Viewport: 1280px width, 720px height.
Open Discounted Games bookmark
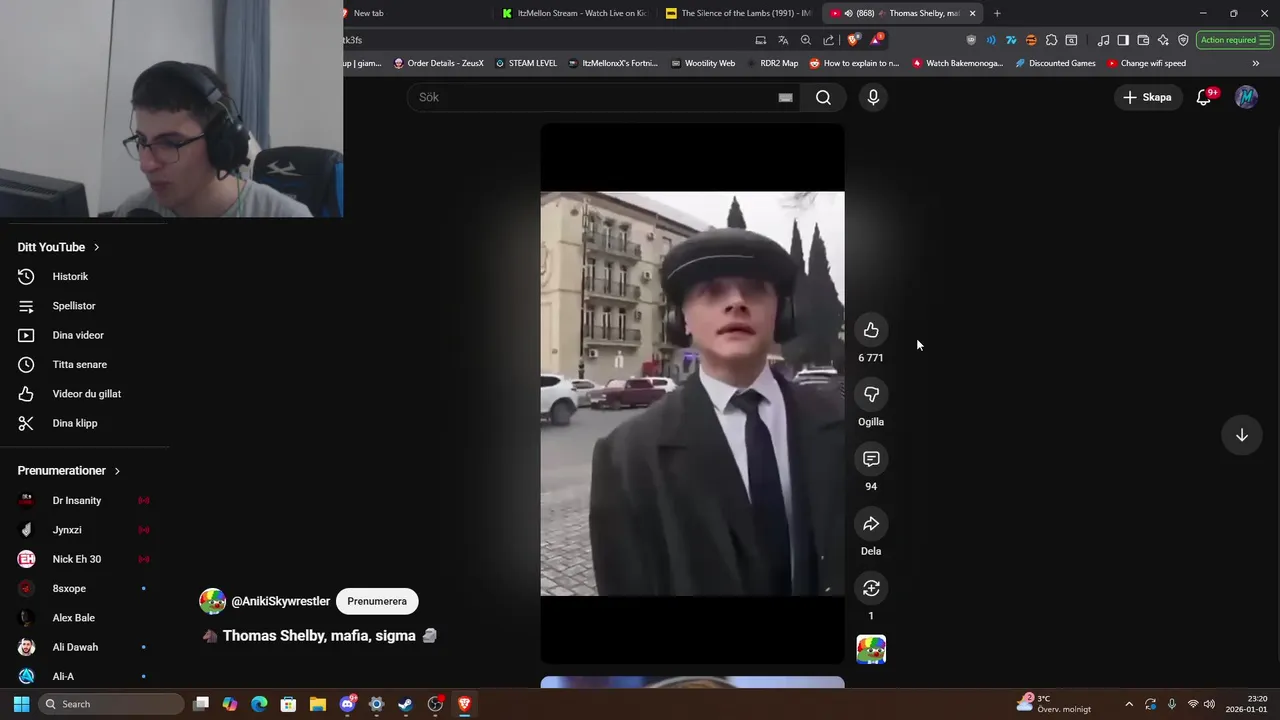tap(1055, 63)
